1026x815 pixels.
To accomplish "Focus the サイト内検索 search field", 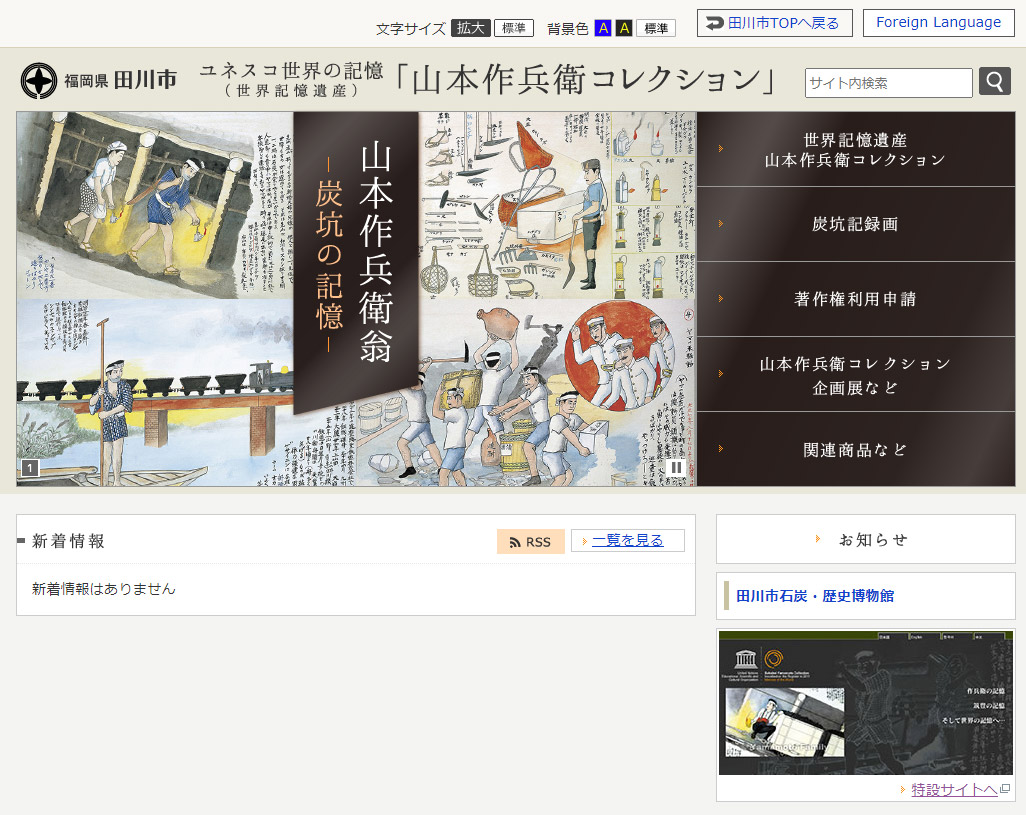I will [x=889, y=83].
